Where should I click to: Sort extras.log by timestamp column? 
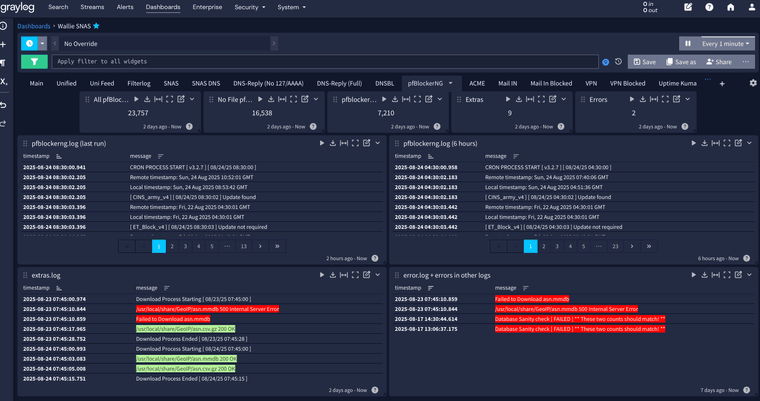(x=59, y=288)
